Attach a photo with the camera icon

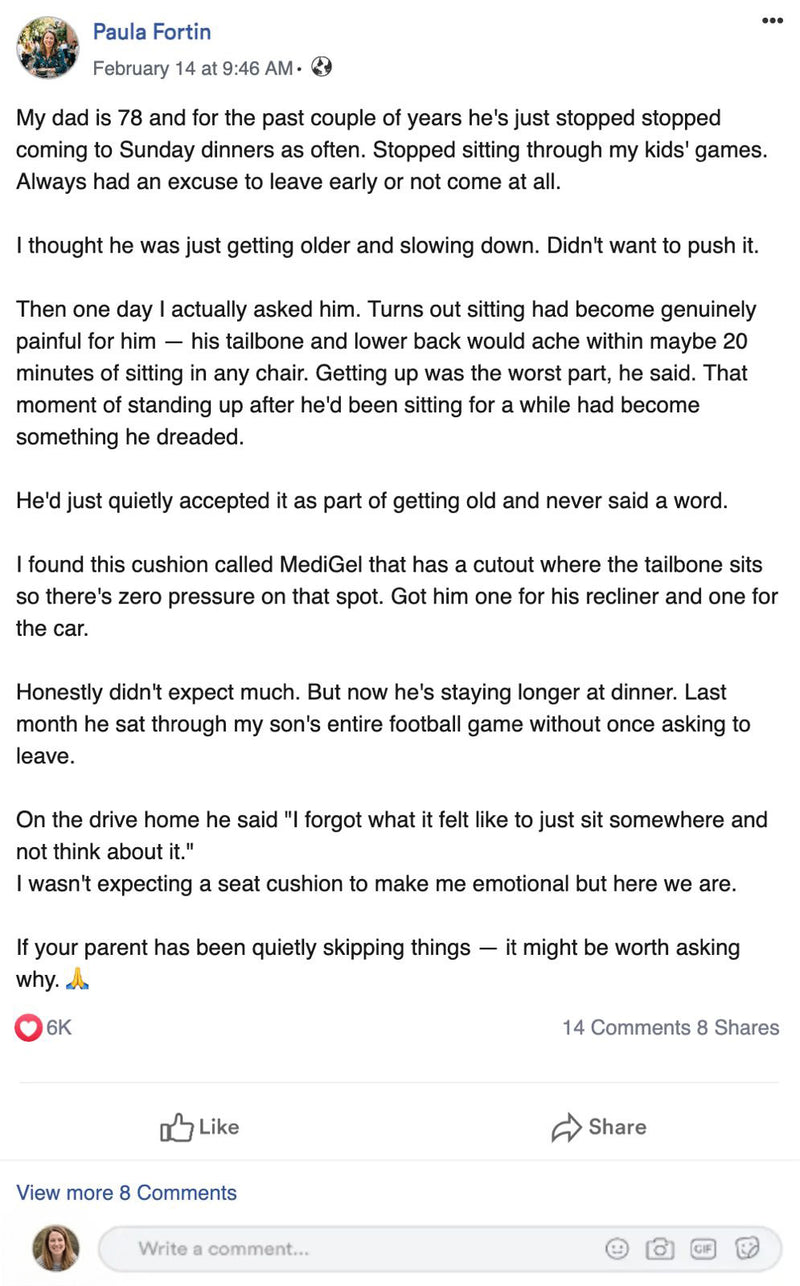pos(660,1248)
